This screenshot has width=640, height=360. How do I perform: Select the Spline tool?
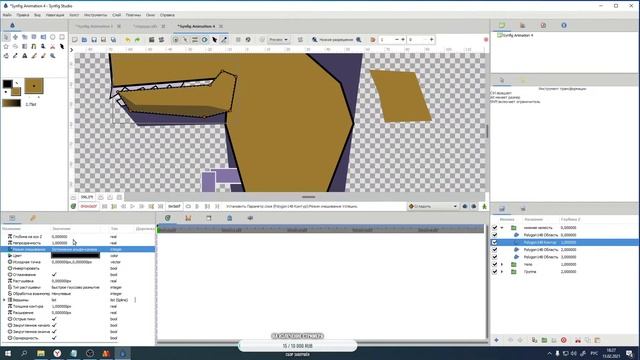pyautogui.click(x=34, y=47)
